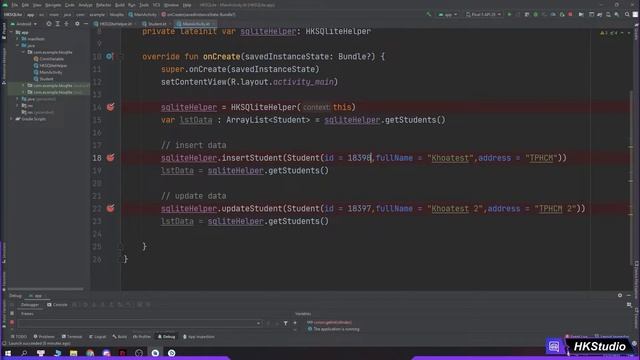Viewport: 640px width, 360px height.
Task: Select Student class in project tree
Action: pyautogui.click(x=44, y=79)
